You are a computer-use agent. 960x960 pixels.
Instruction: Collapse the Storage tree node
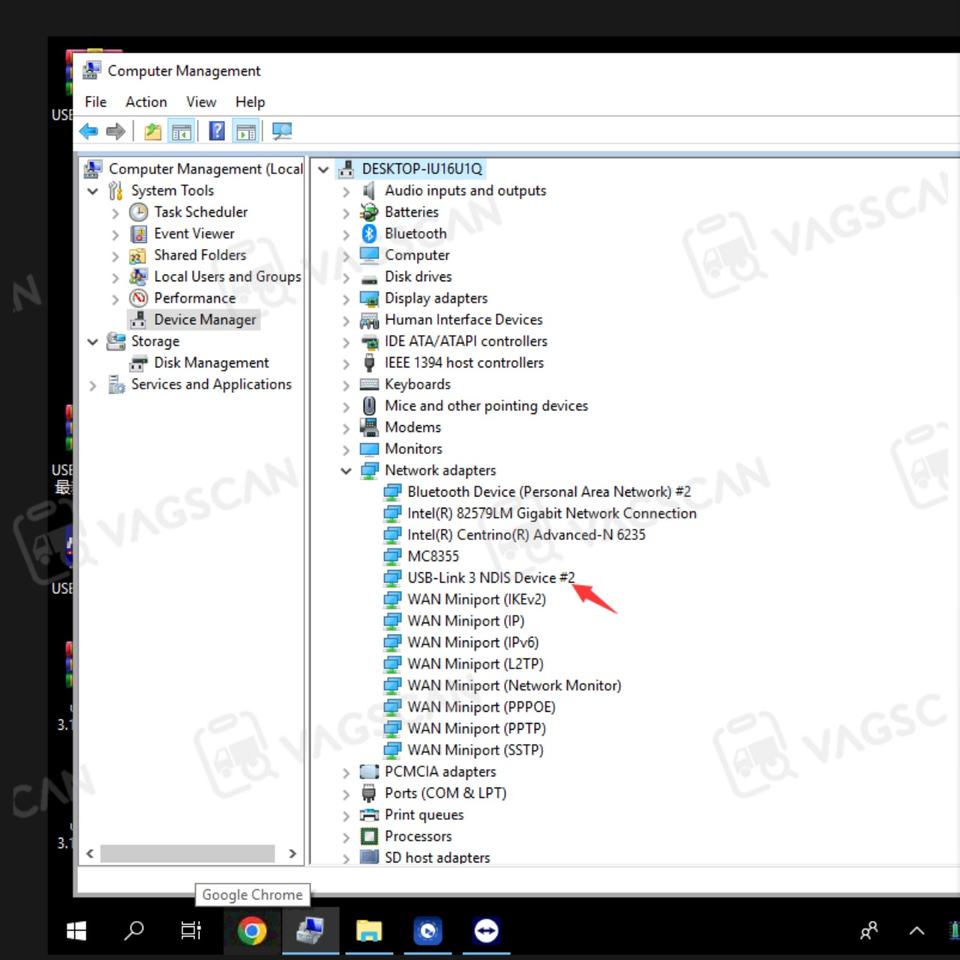click(93, 342)
